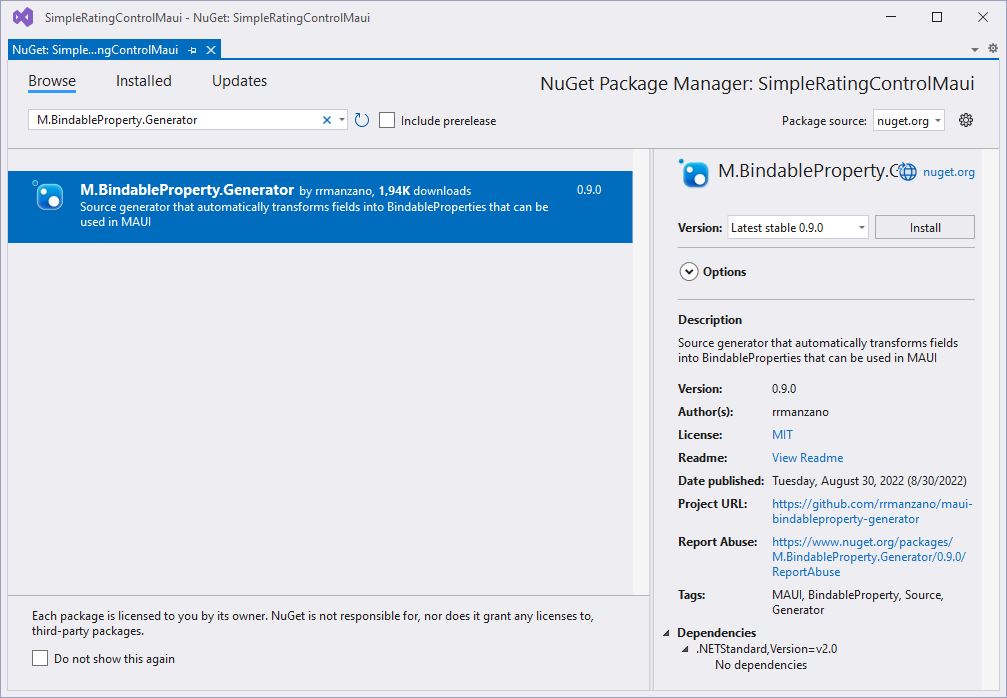Click the Visual Studio logo icon

[22, 17]
